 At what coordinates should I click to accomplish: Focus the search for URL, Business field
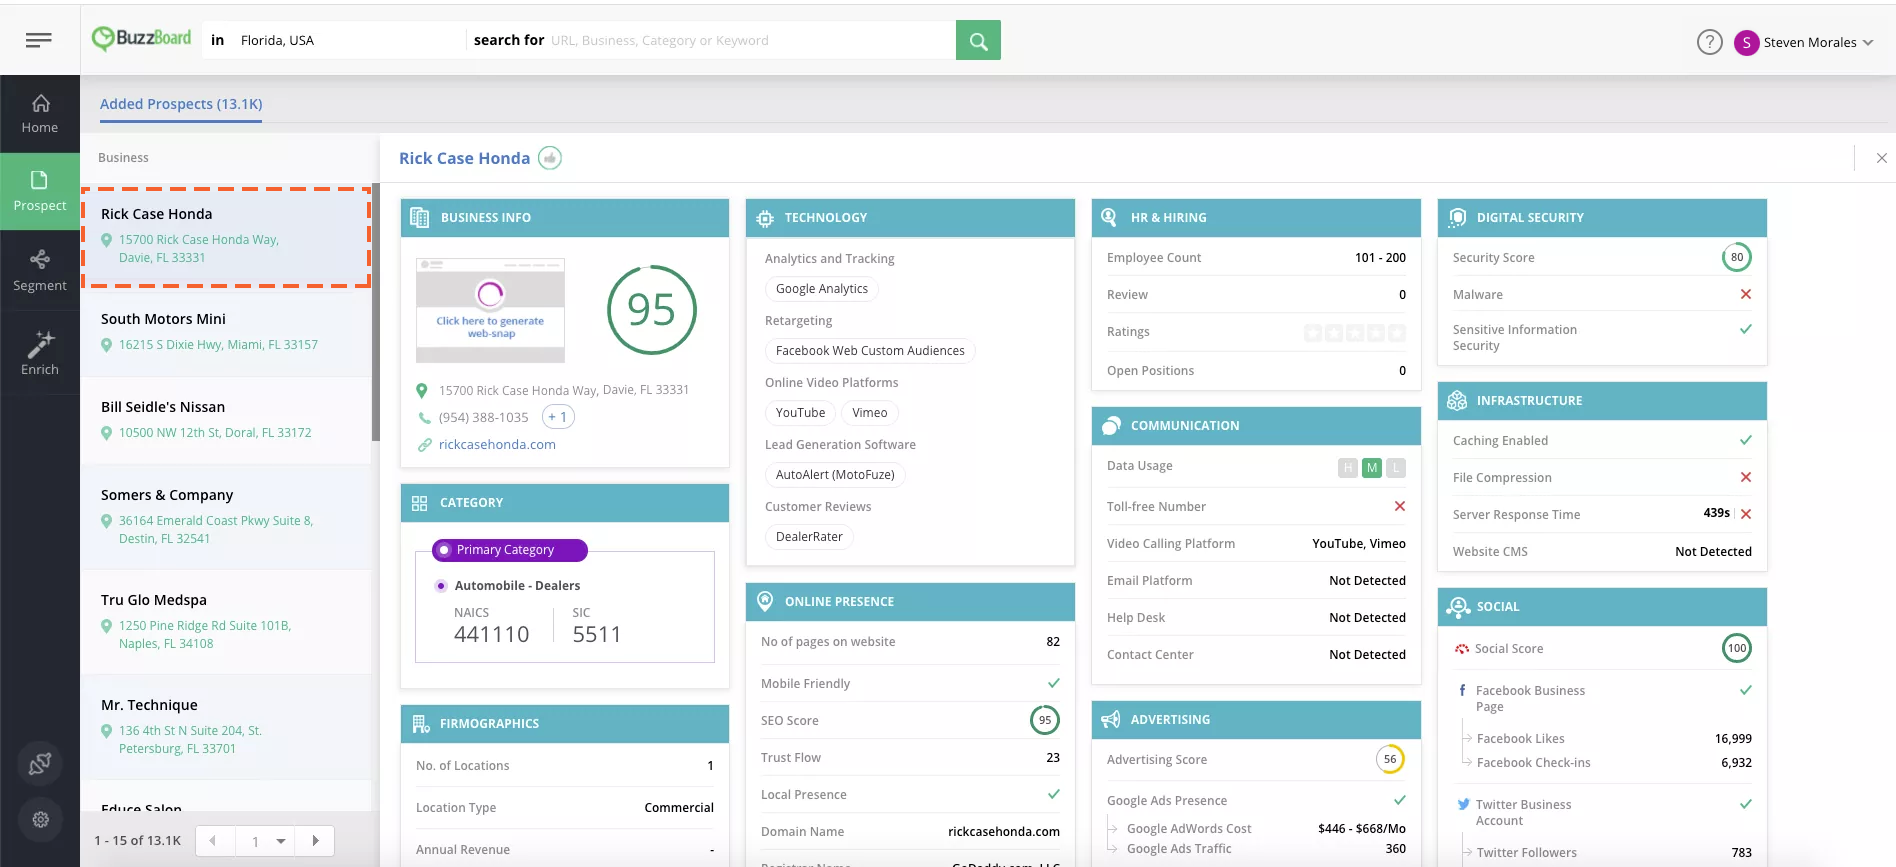750,41
